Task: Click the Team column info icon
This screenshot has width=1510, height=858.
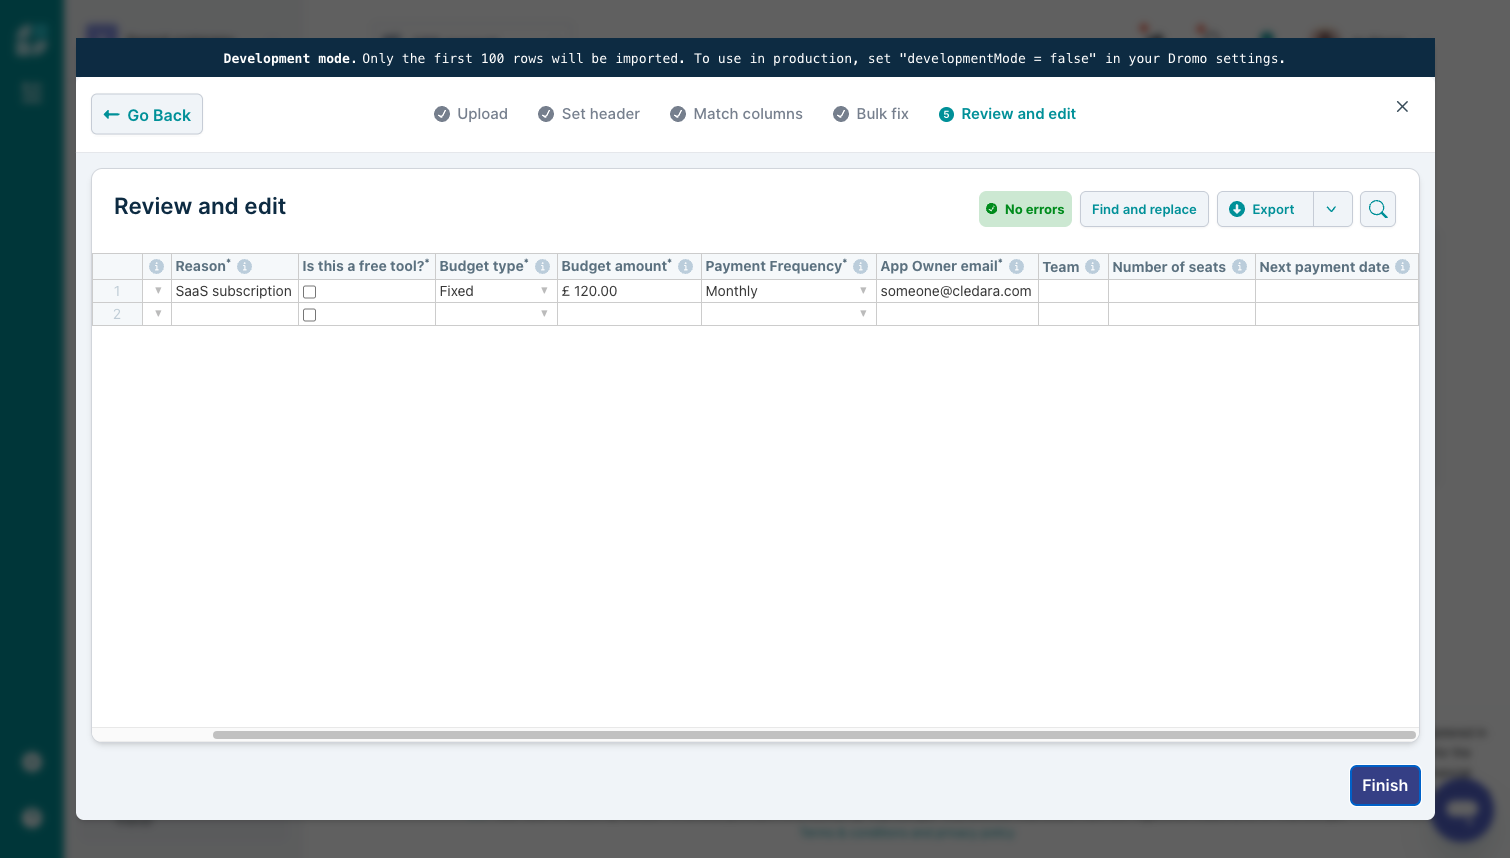Action: [x=1092, y=266]
